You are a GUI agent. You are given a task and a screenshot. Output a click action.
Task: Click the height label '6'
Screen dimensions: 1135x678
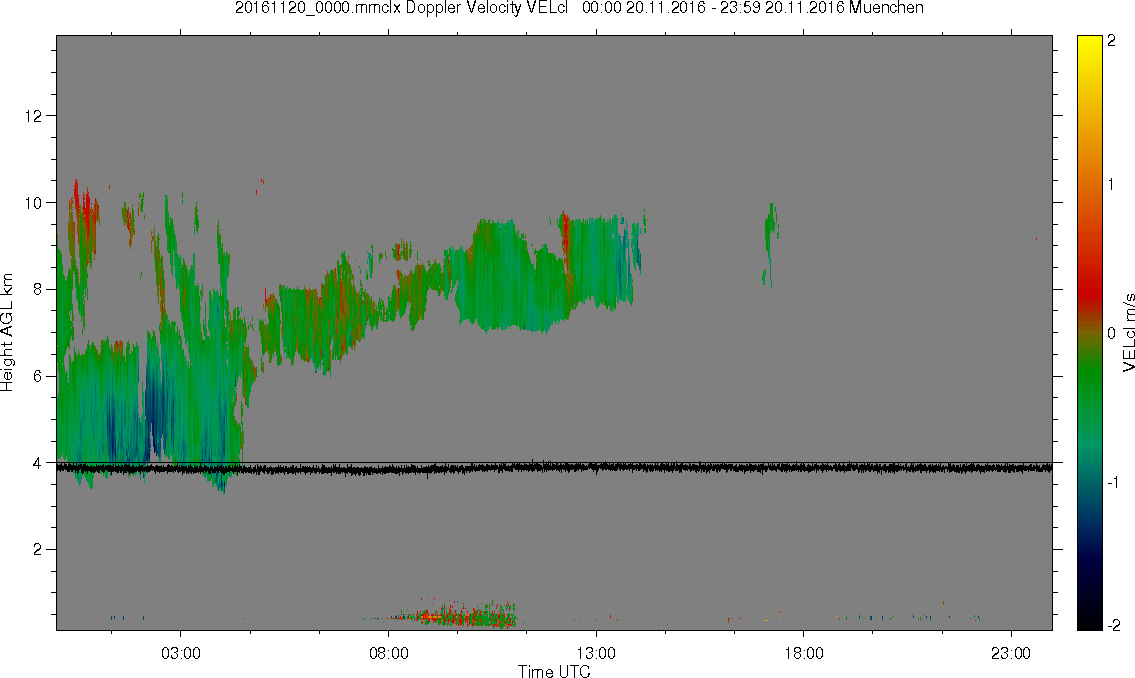tap(38, 376)
